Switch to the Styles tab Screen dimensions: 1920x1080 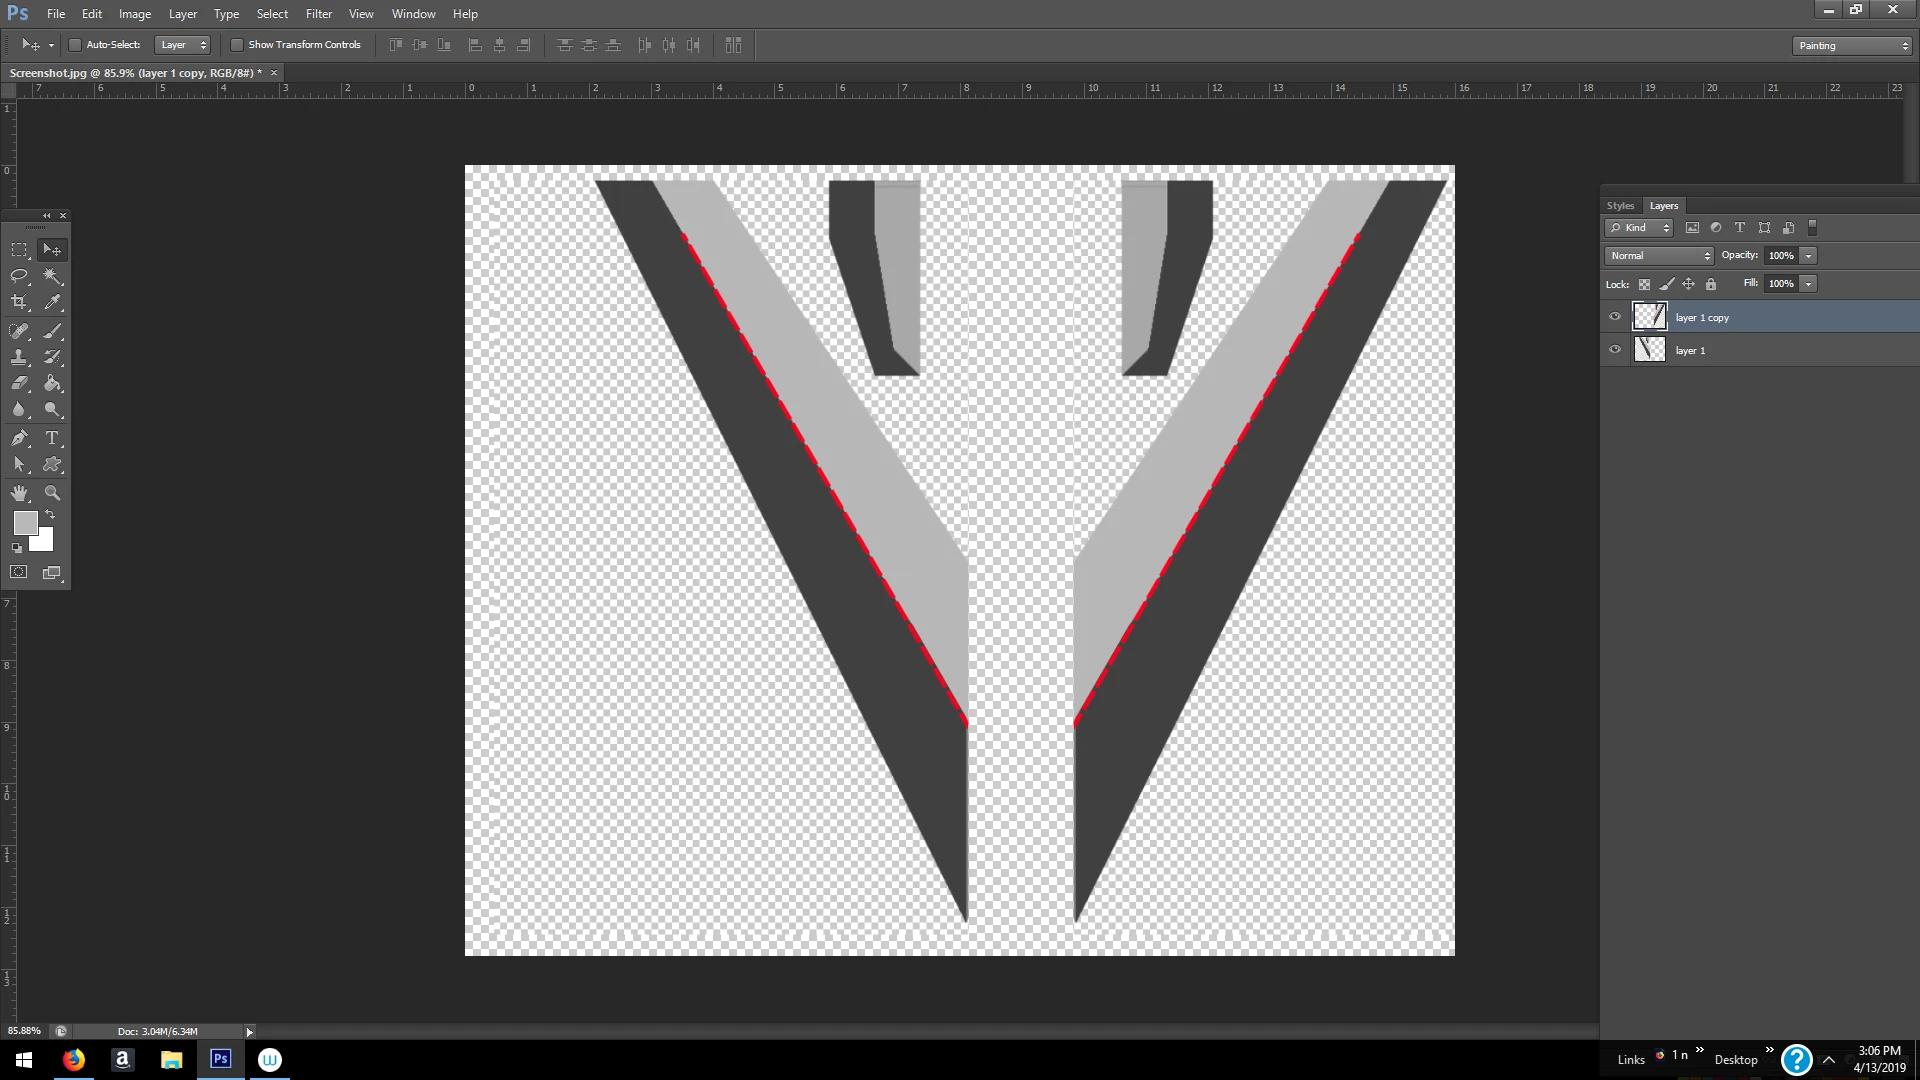click(1620, 206)
